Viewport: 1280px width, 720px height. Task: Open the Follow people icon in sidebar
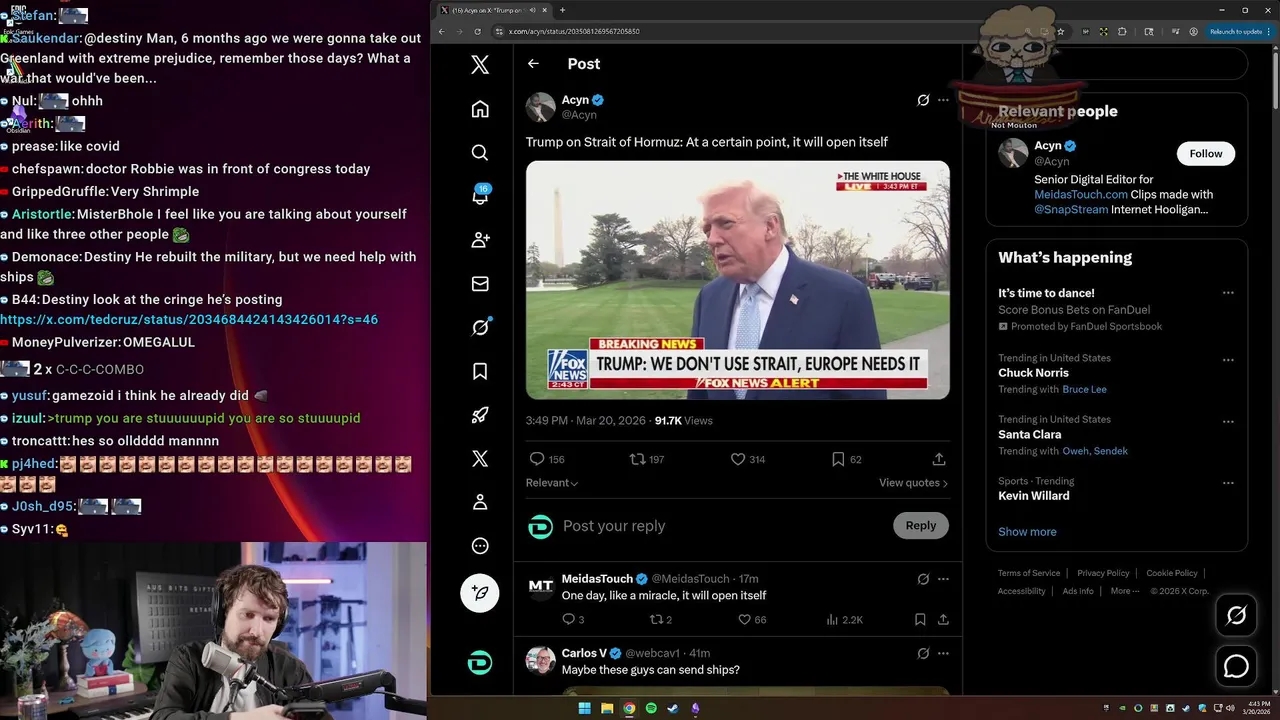coord(480,240)
